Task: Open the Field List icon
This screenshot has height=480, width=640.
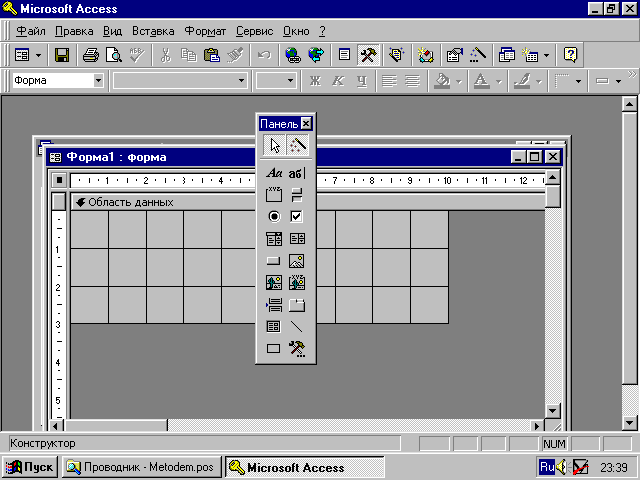Action: [x=344, y=55]
